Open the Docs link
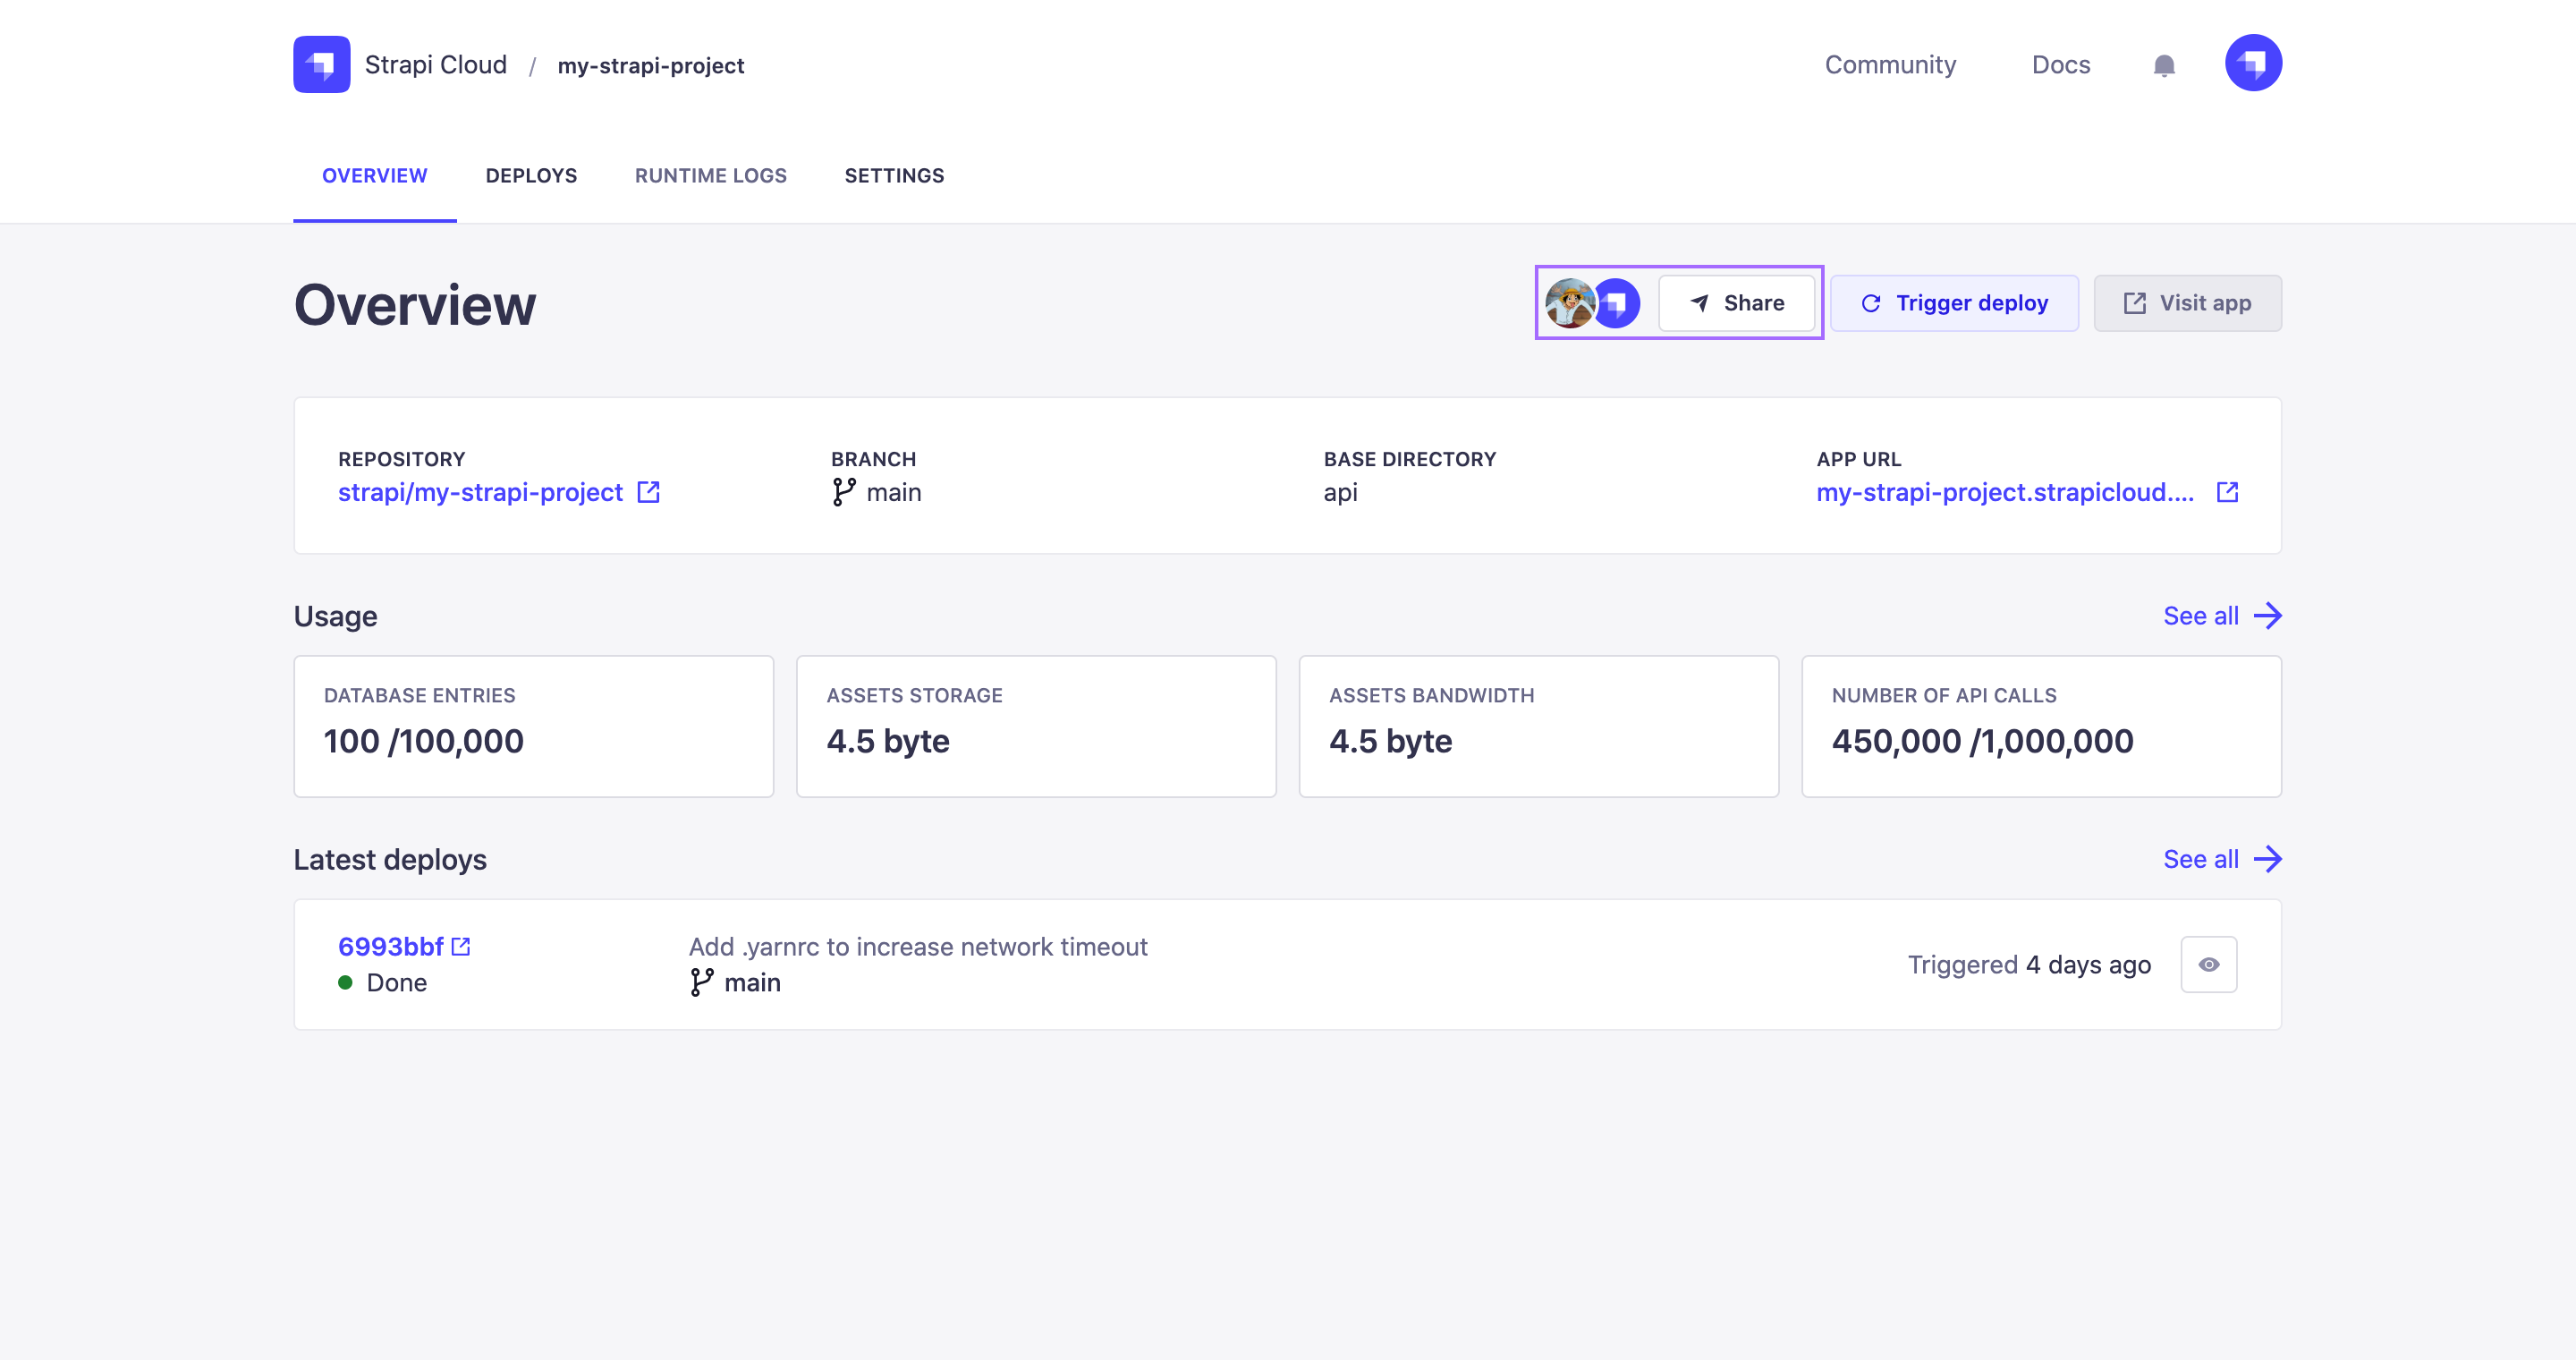Image resolution: width=2576 pixels, height=1360 pixels. 2060,65
